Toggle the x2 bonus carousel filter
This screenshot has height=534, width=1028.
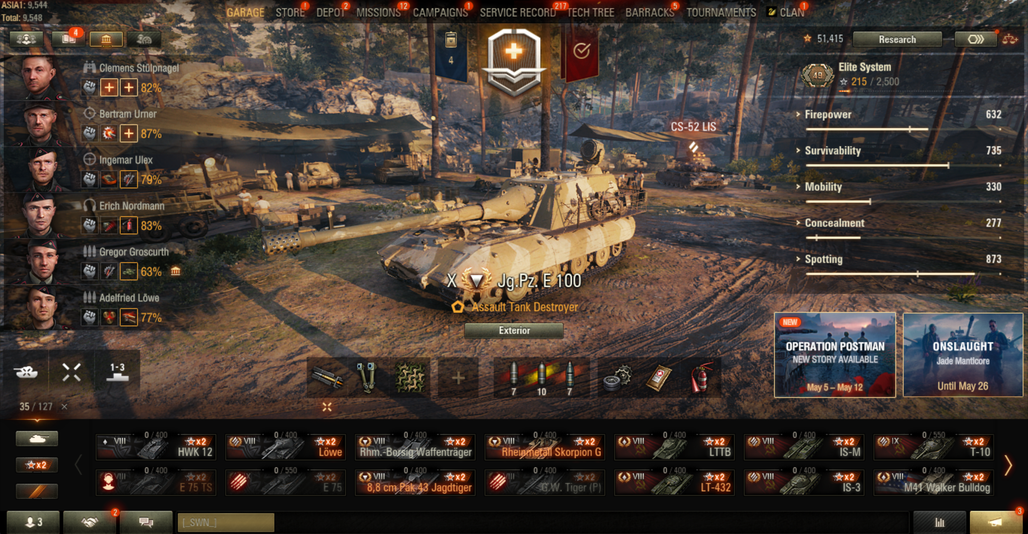[37, 465]
